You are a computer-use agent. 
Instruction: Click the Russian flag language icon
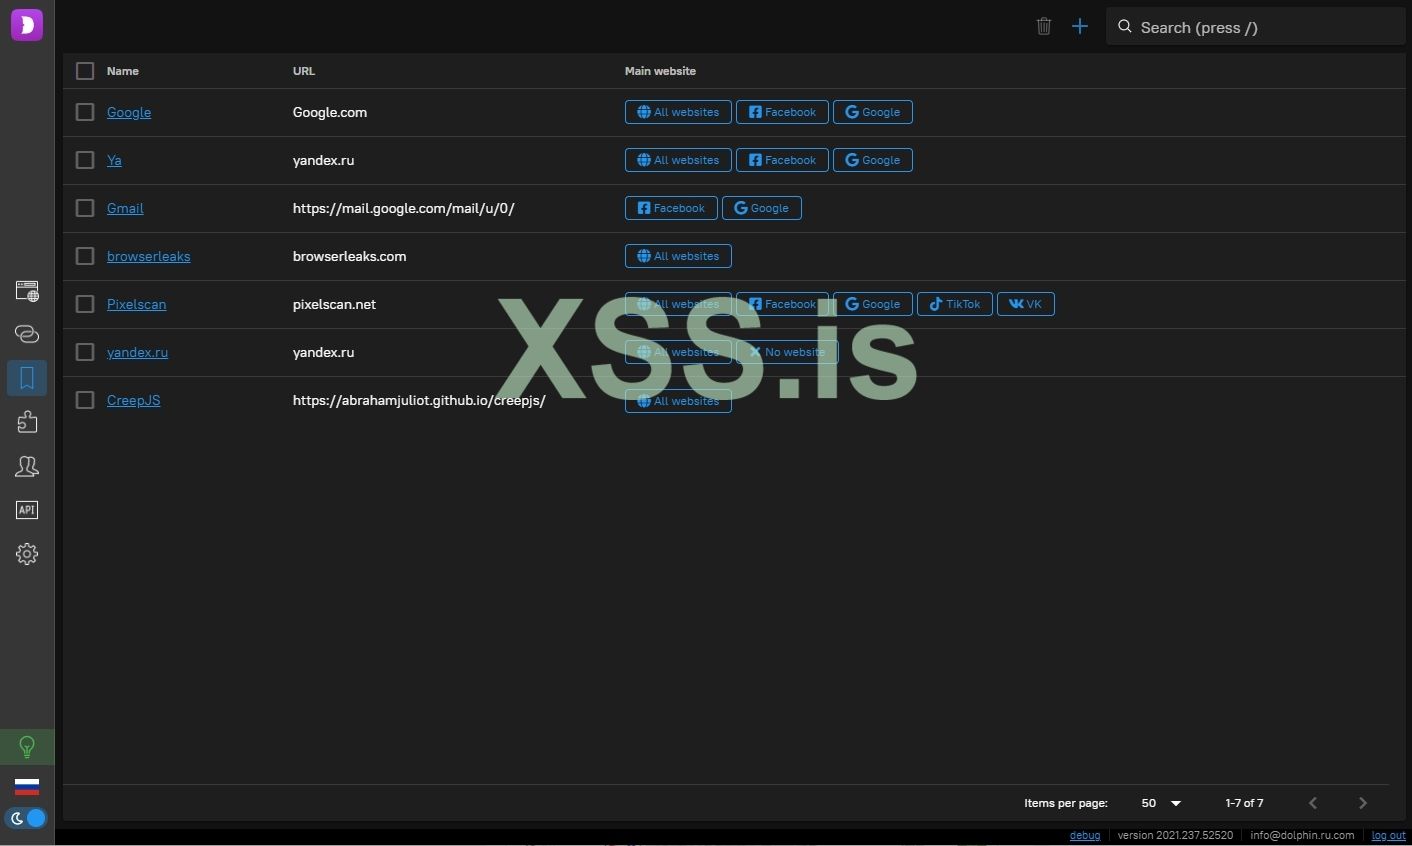pyautogui.click(x=27, y=787)
